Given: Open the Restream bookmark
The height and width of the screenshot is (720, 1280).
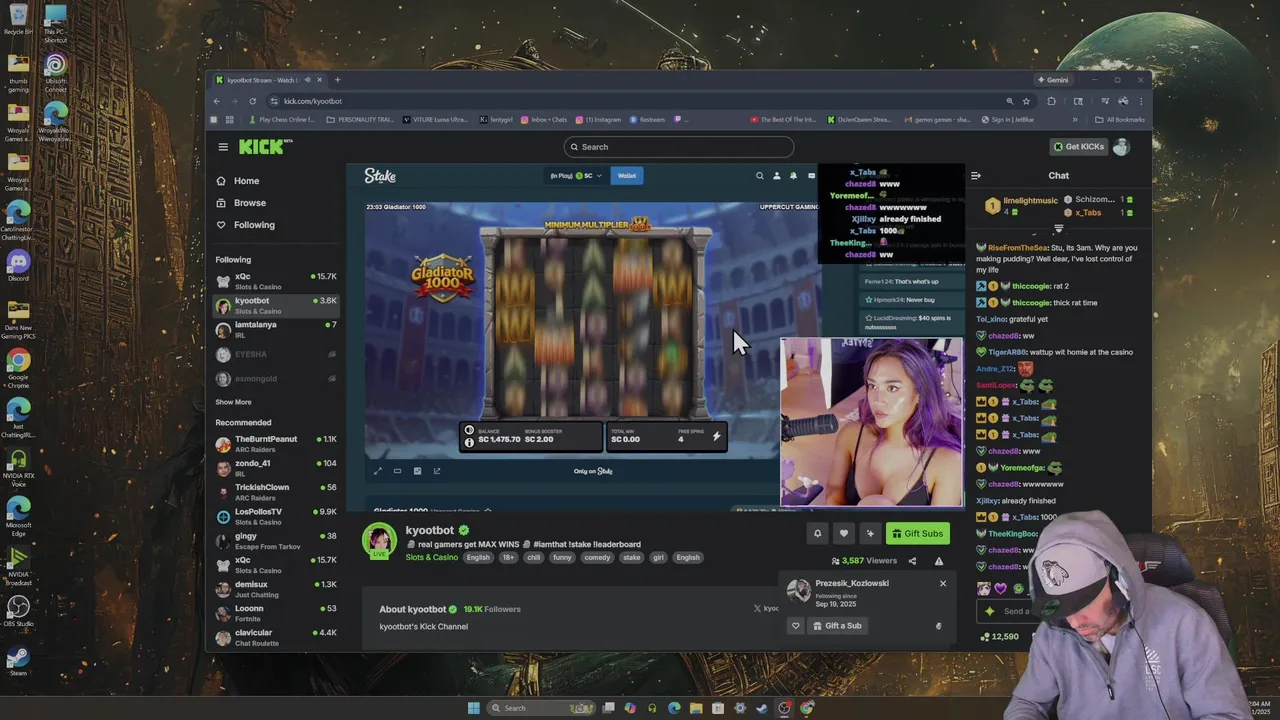Looking at the screenshot, I should click(x=647, y=120).
